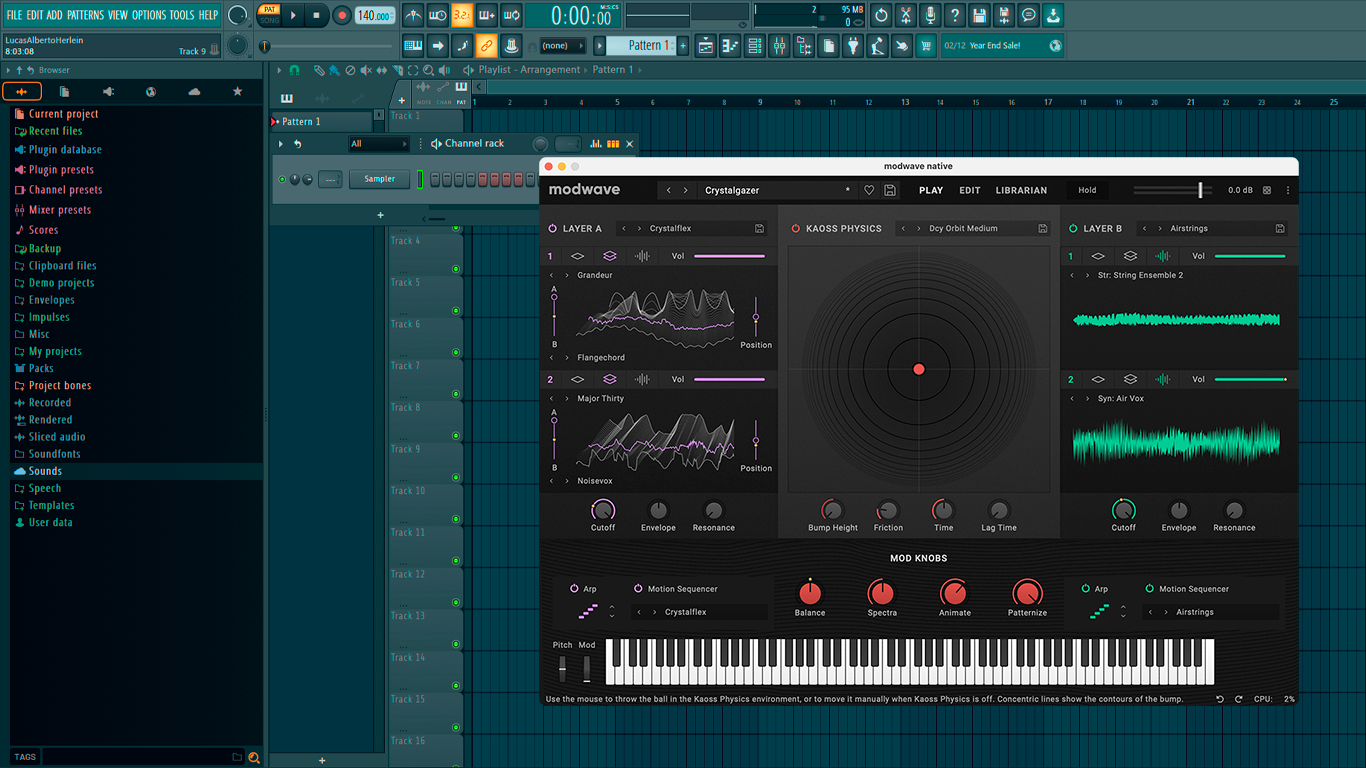Click the save icon next to Crystalflex
This screenshot has width=1366, height=768.
(760, 229)
